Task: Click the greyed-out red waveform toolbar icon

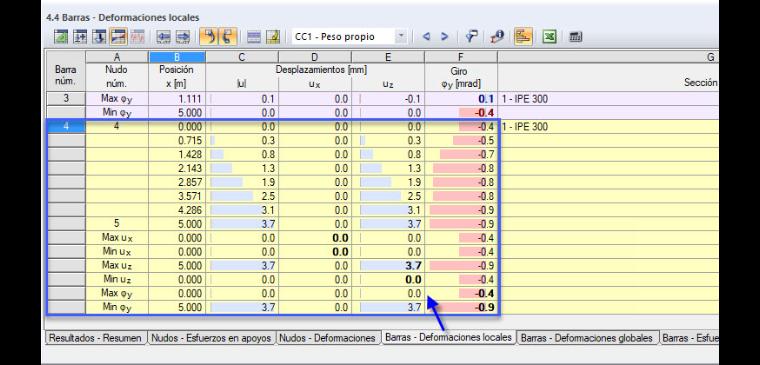Action: click(x=138, y=36)
